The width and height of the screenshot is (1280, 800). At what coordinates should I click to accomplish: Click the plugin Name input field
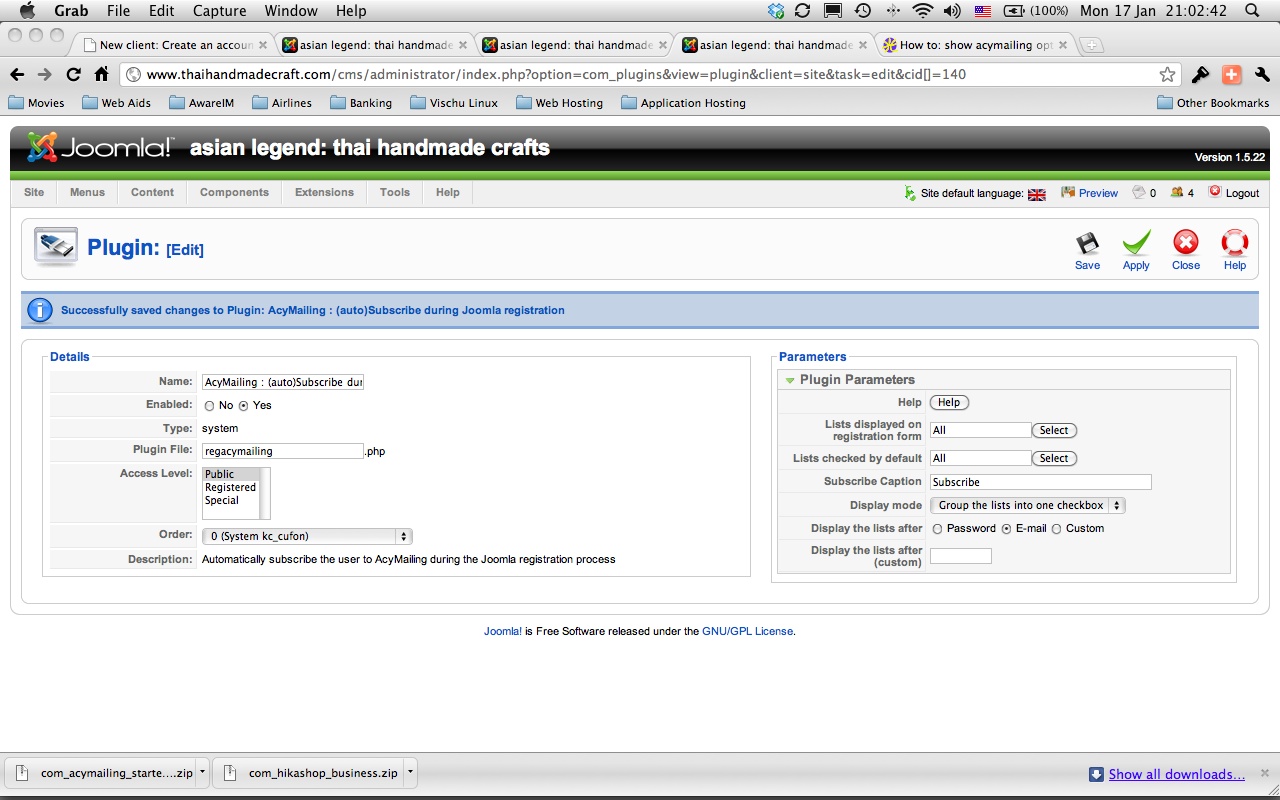[x=283, y=382]
